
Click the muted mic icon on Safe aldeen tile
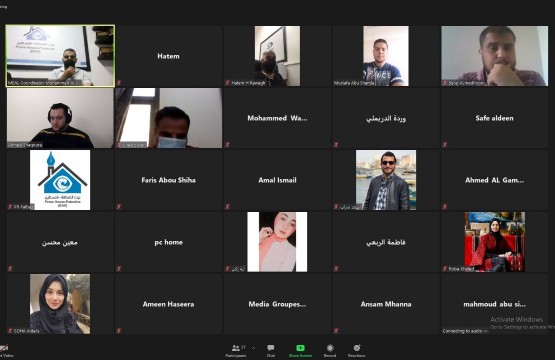coord(445,144)
